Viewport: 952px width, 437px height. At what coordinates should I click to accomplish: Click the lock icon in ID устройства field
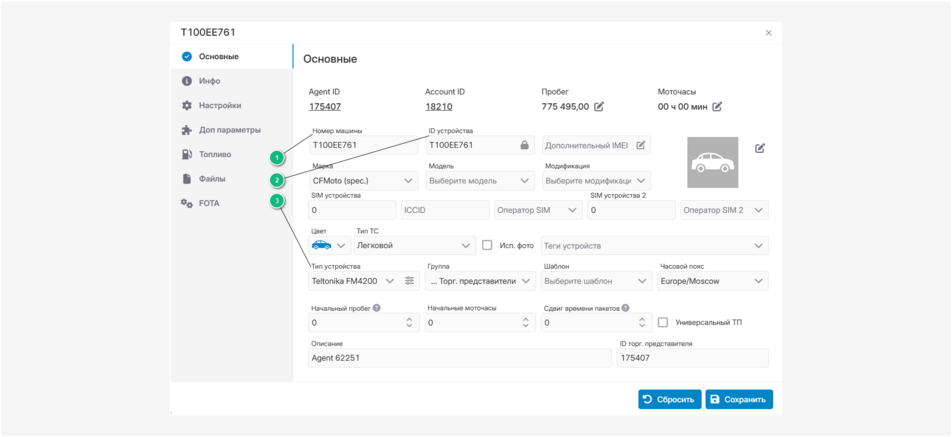pos(524,145)
